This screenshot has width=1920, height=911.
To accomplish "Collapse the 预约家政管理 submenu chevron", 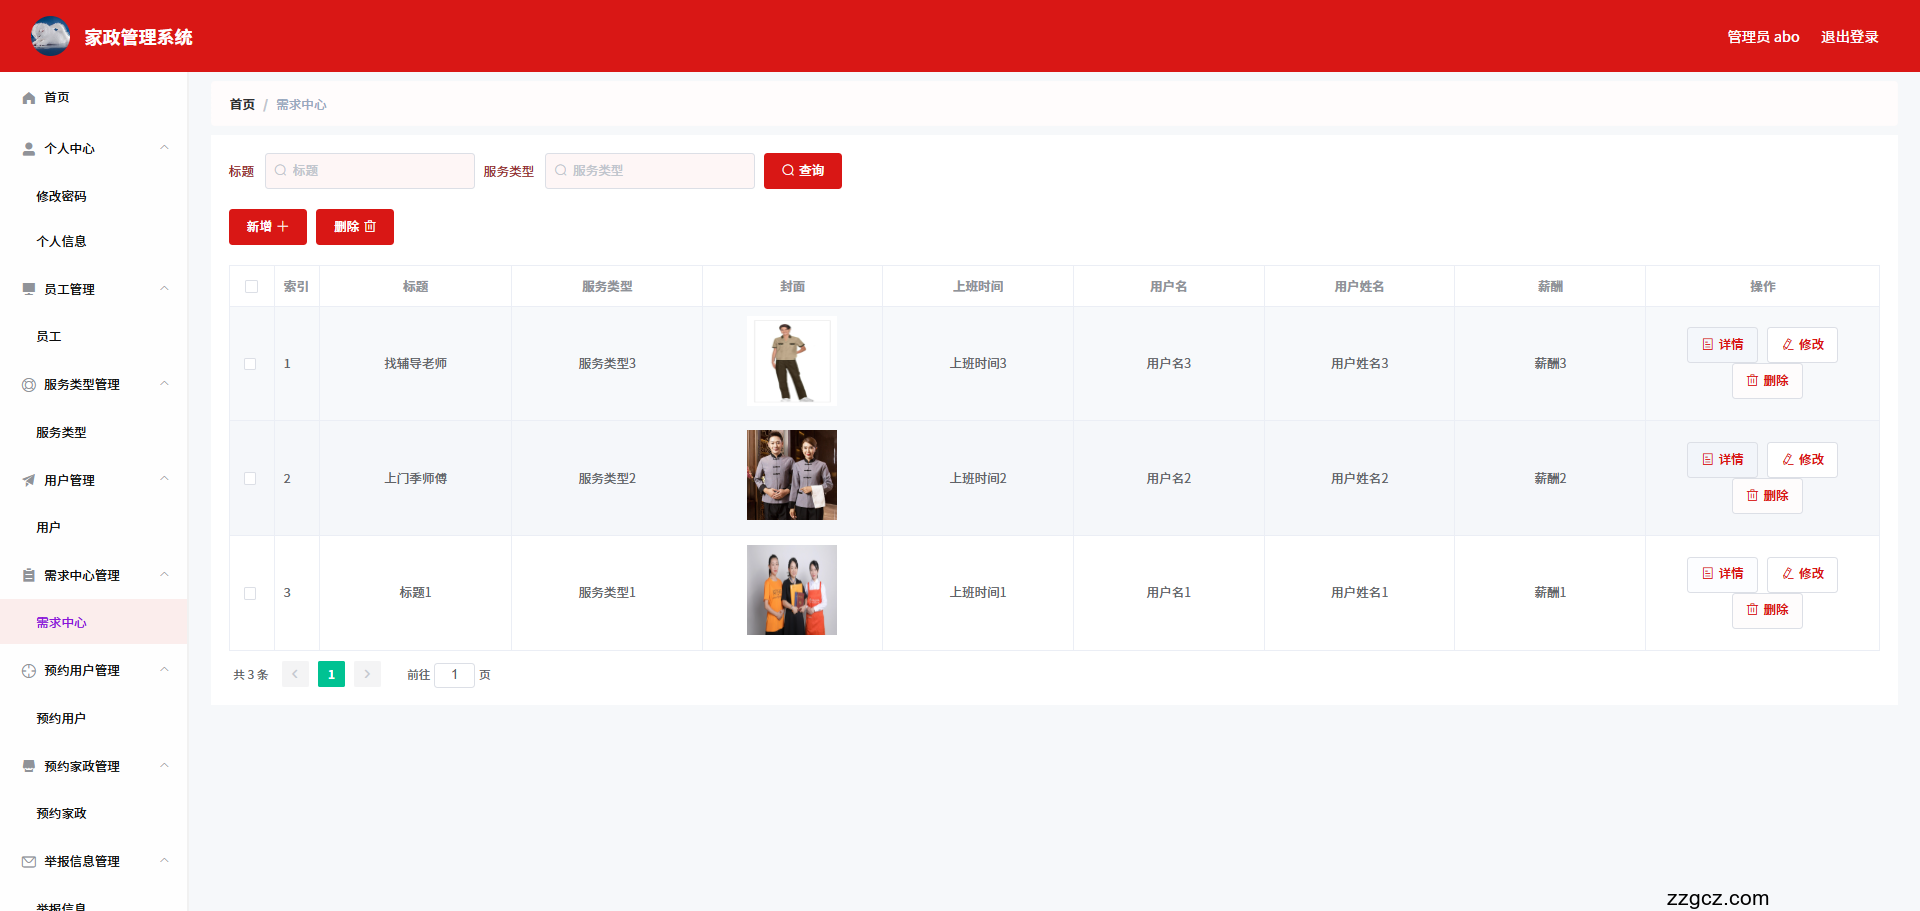I will click(x=165, y=766).
